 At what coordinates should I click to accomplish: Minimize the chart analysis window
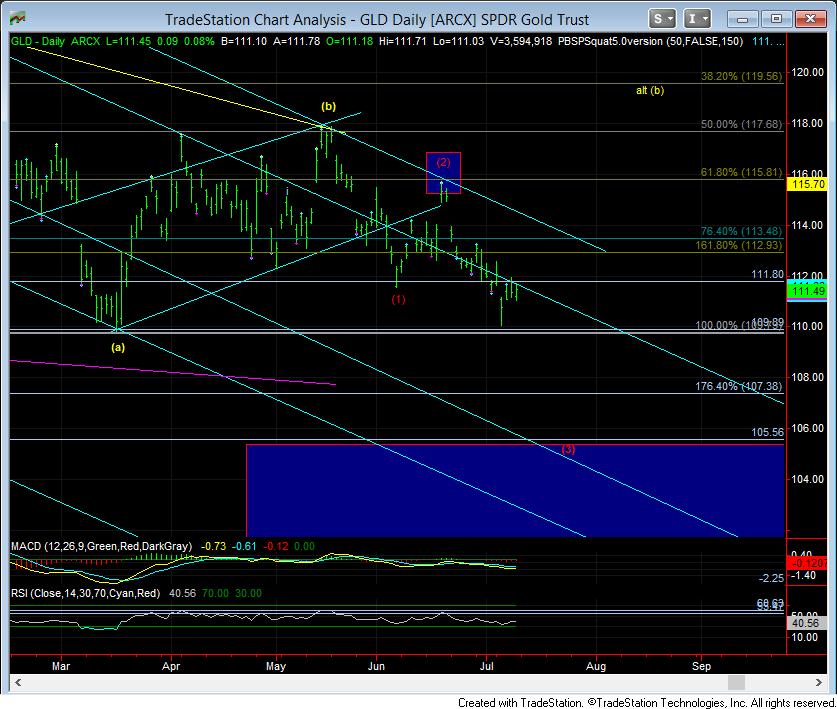coord(742,19)
